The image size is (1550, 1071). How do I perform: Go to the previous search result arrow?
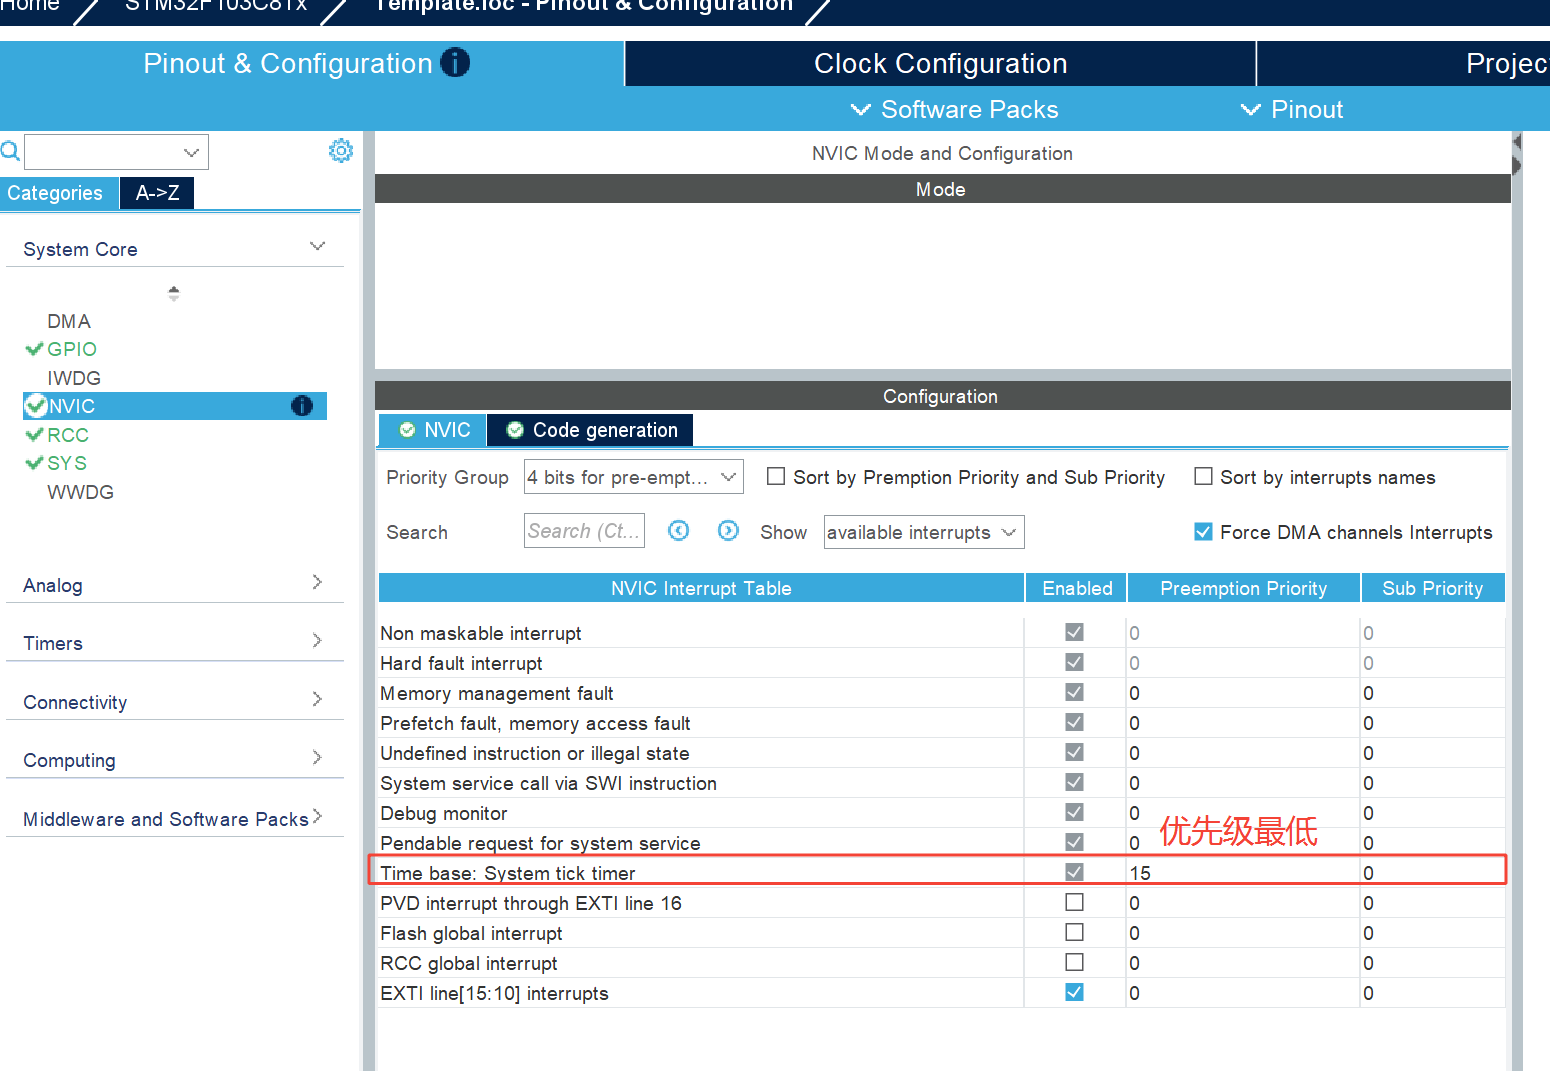[x=679, y=531]
